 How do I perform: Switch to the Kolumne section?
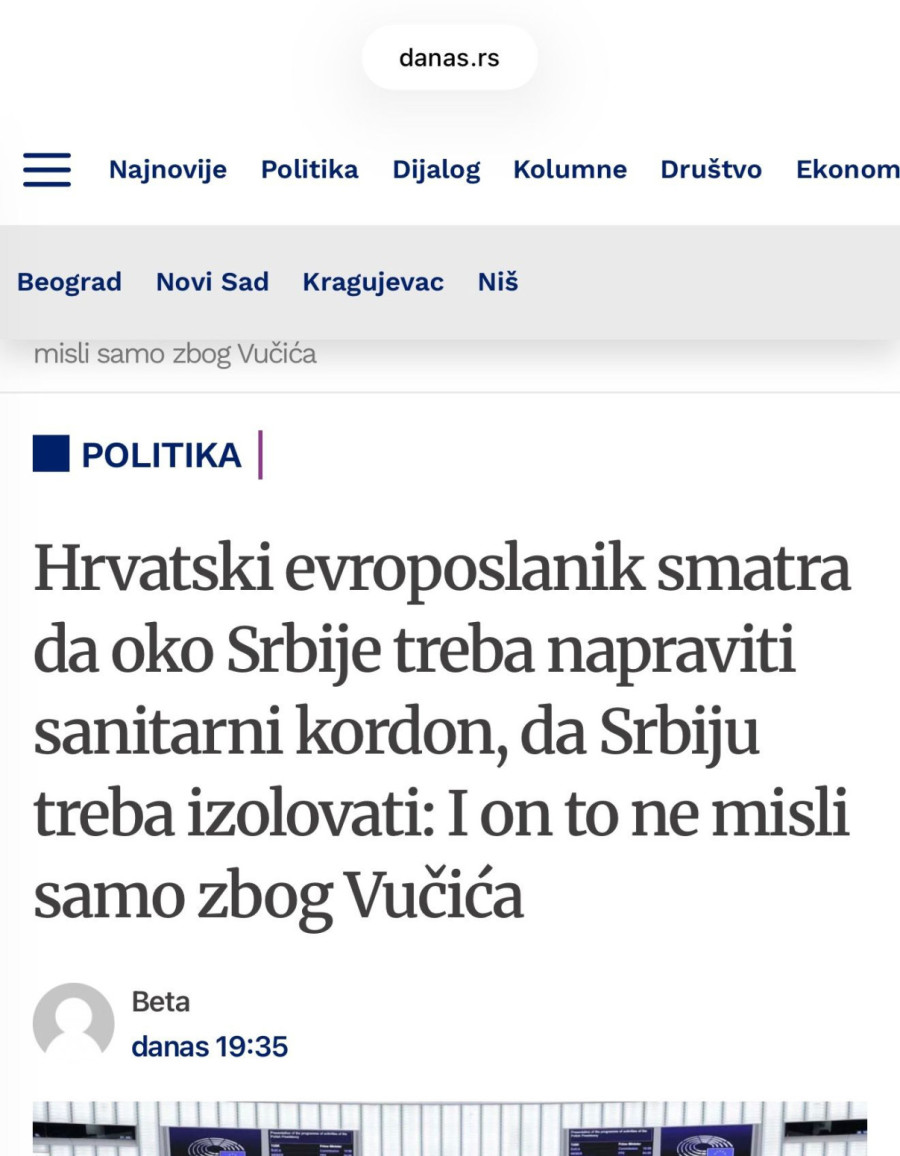pos(570,170)
